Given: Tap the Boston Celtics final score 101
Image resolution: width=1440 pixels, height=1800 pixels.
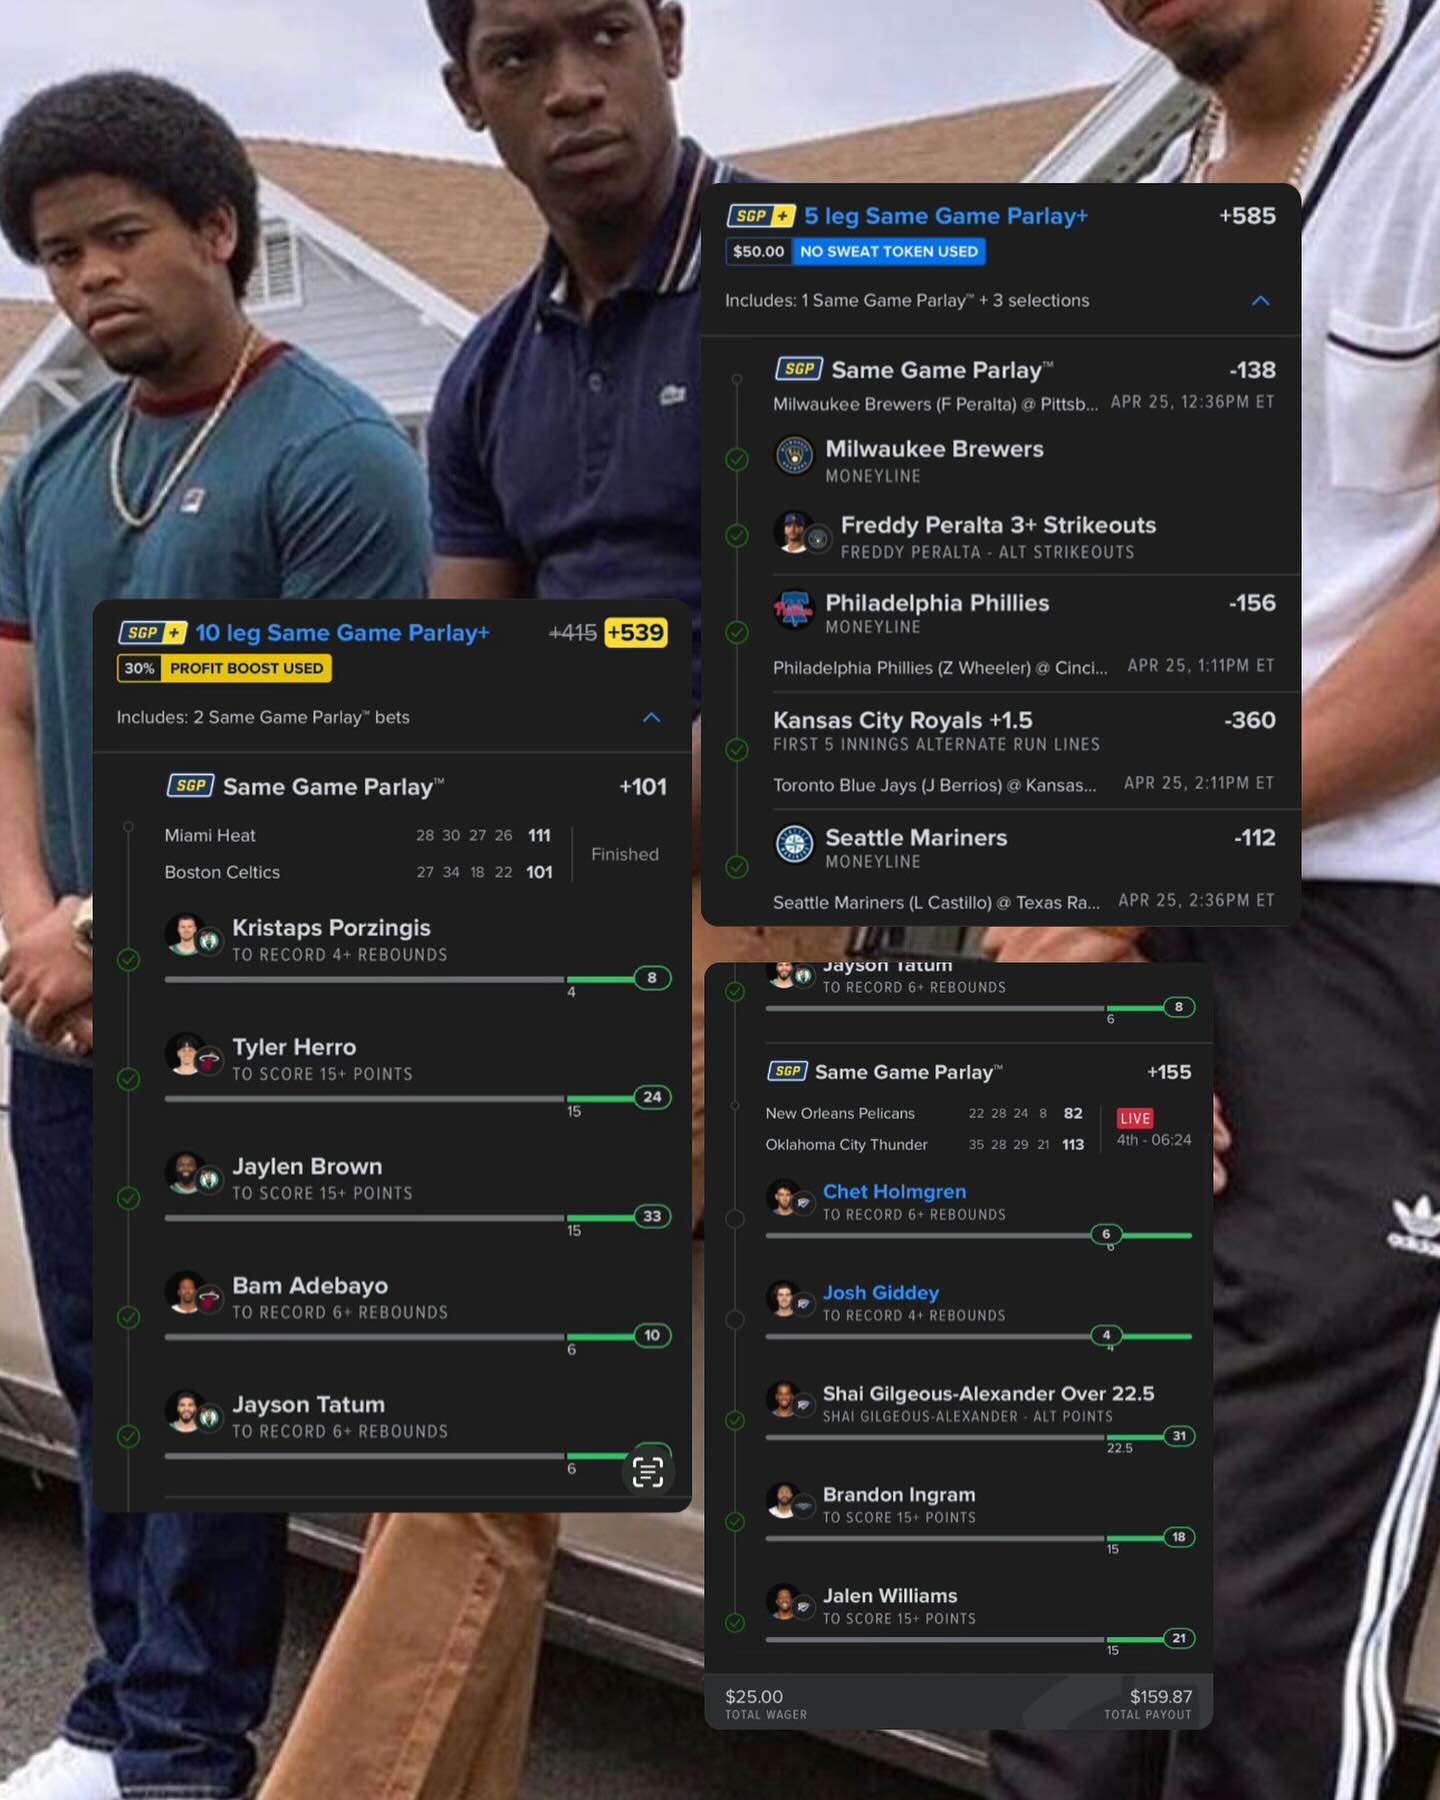Looking at the screenshot, I should click(x=540, y=872).
